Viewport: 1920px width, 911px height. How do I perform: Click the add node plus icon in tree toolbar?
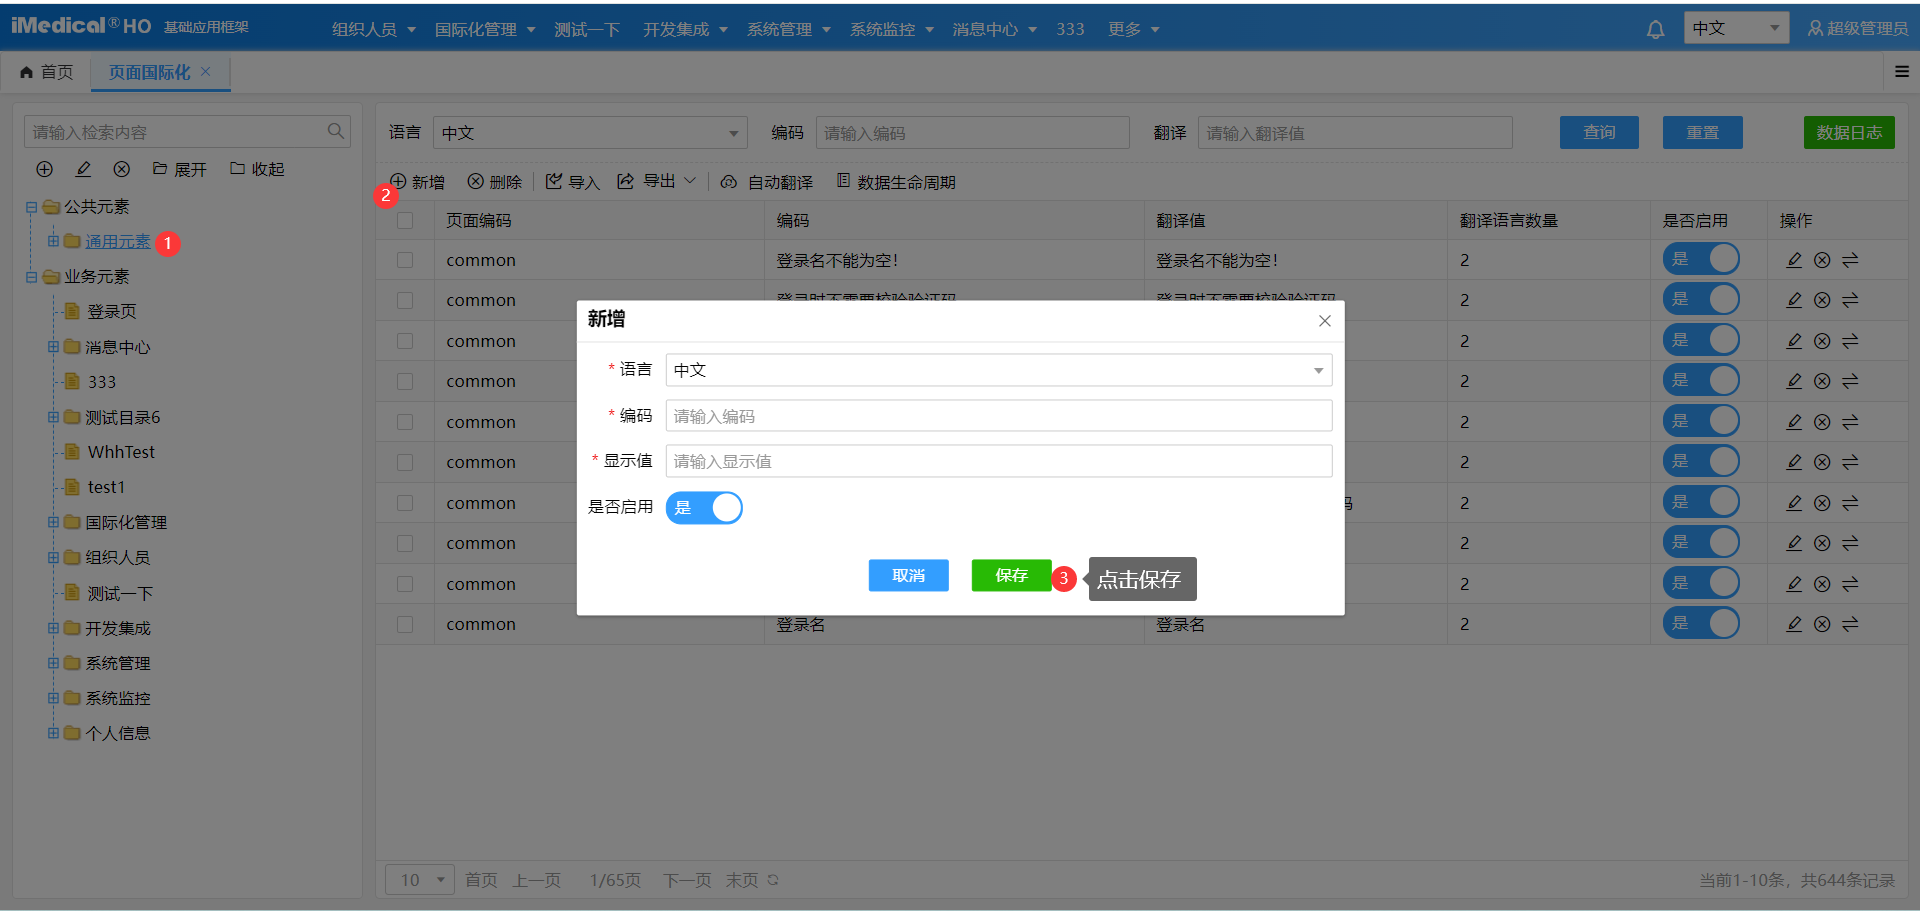pos(44,169)
